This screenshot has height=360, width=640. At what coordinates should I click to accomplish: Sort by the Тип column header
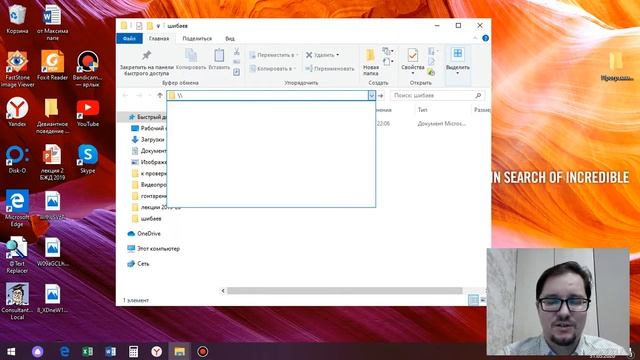coord(422,110)
